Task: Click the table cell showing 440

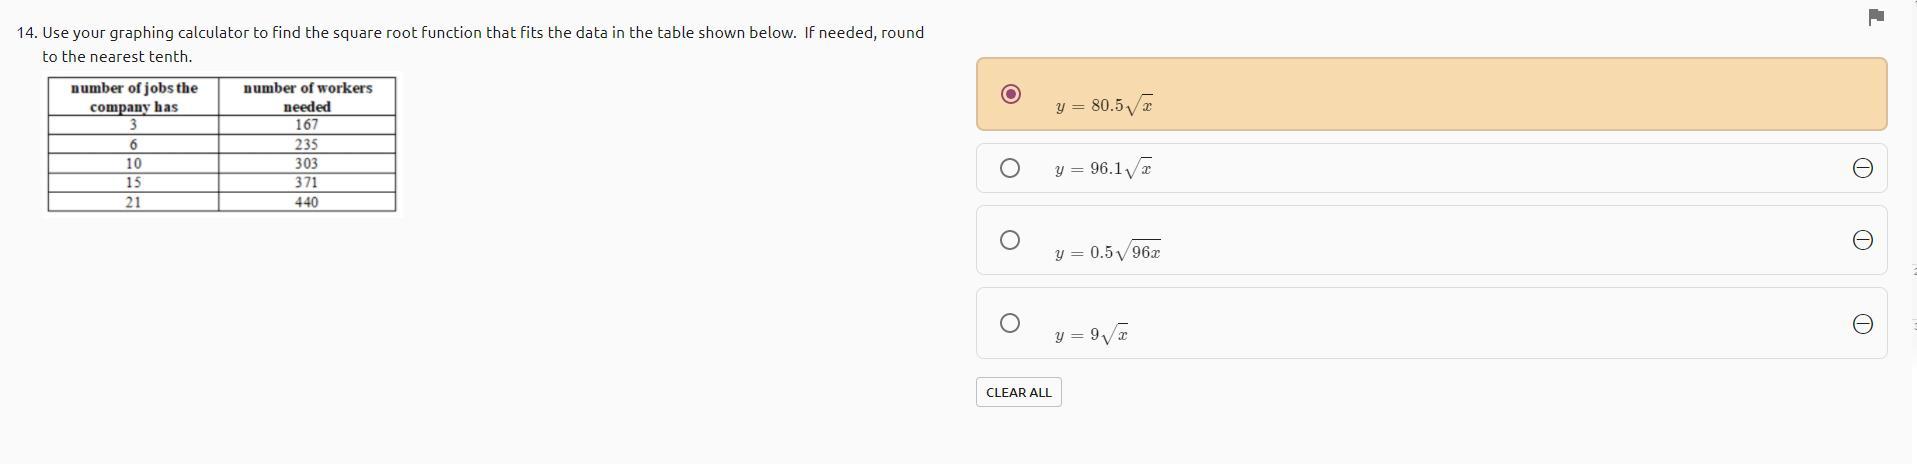Action: 307,202
